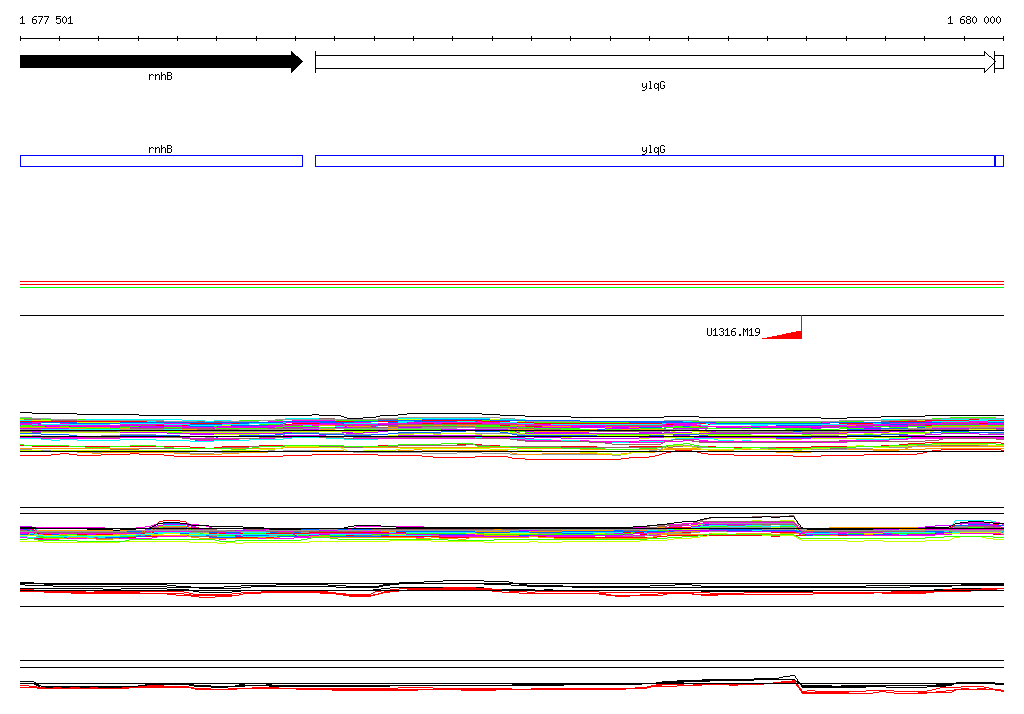Viewport: 1024px width, 714px height.
Task: Click the white ylqG gene arrow
Action: tap(655, 62)
